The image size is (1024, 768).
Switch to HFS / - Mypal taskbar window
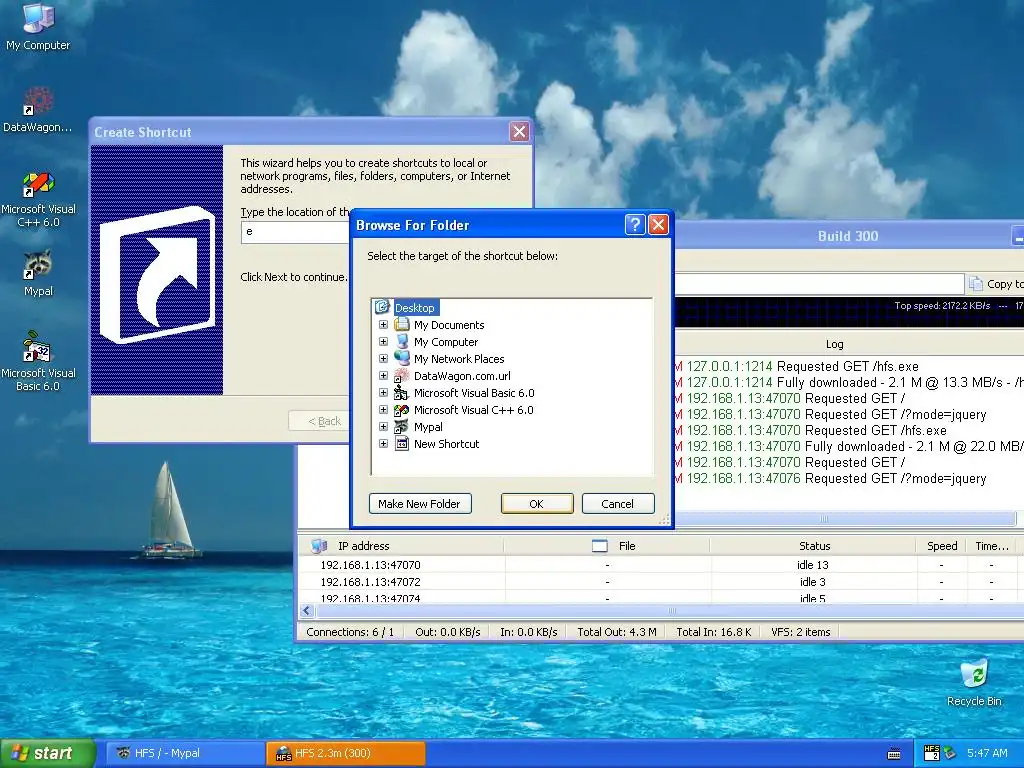pyautogui.click(x=185, y=753)
